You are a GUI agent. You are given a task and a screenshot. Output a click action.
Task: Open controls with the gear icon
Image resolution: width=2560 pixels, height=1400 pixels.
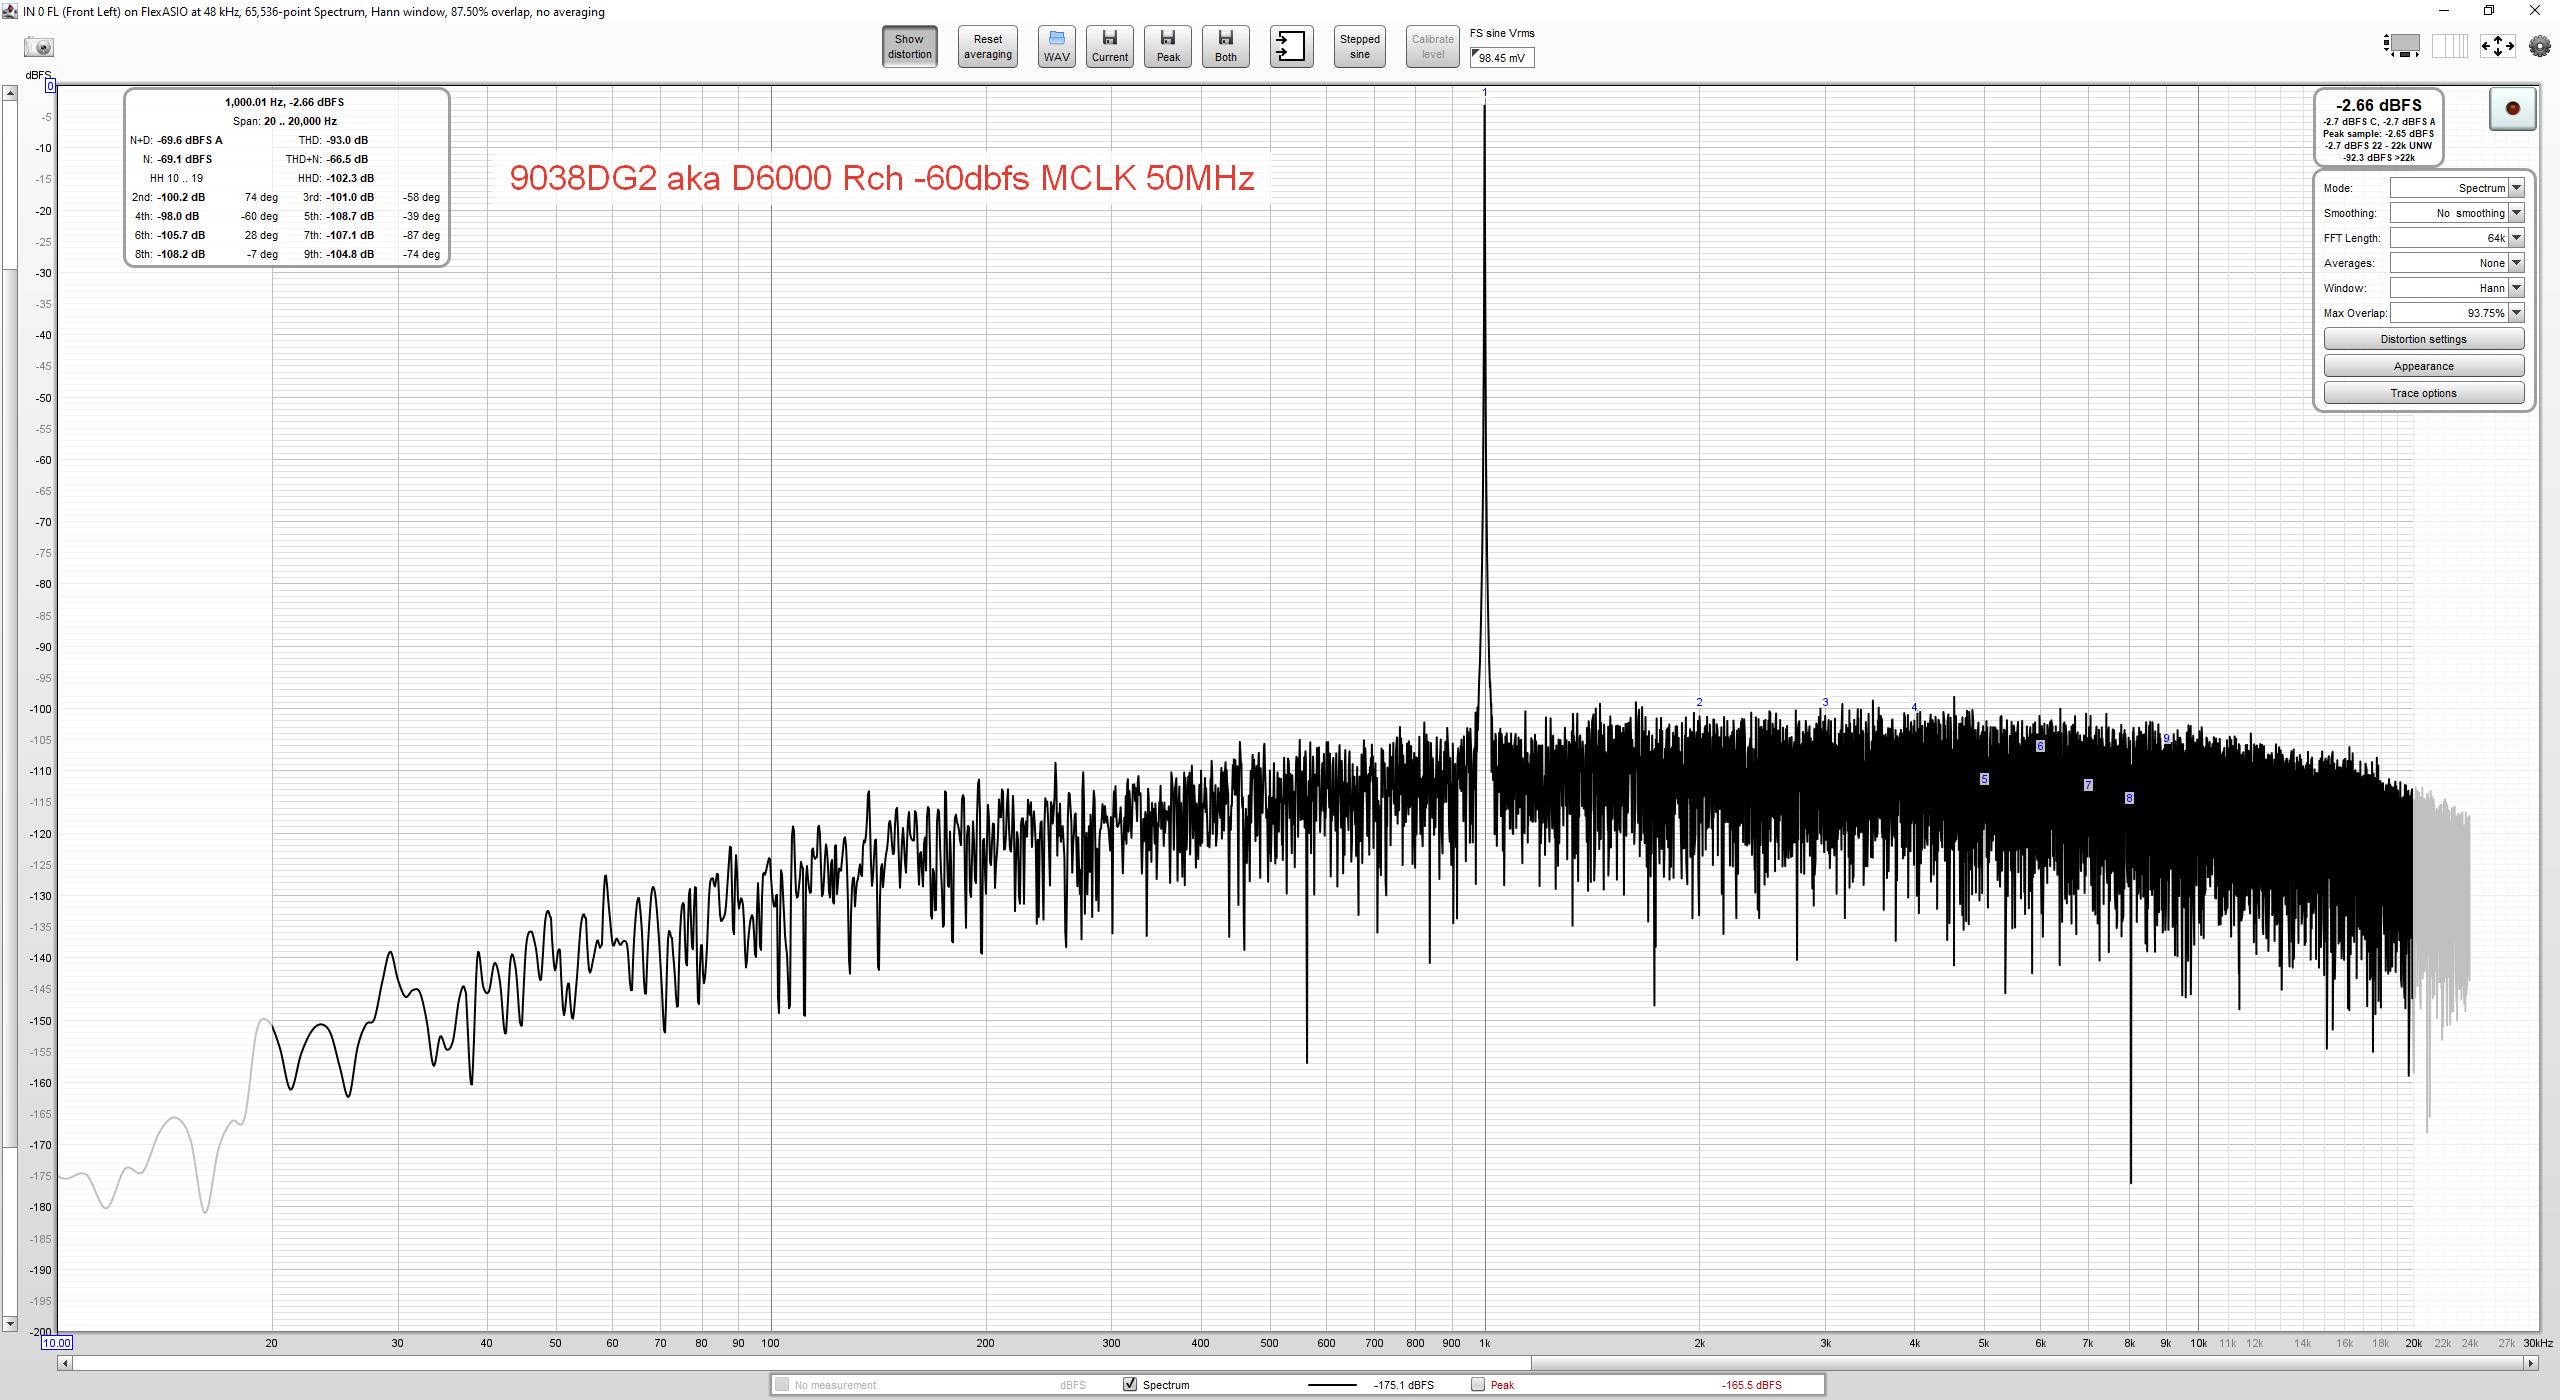pyautogui.click(x=2539, y=46)
